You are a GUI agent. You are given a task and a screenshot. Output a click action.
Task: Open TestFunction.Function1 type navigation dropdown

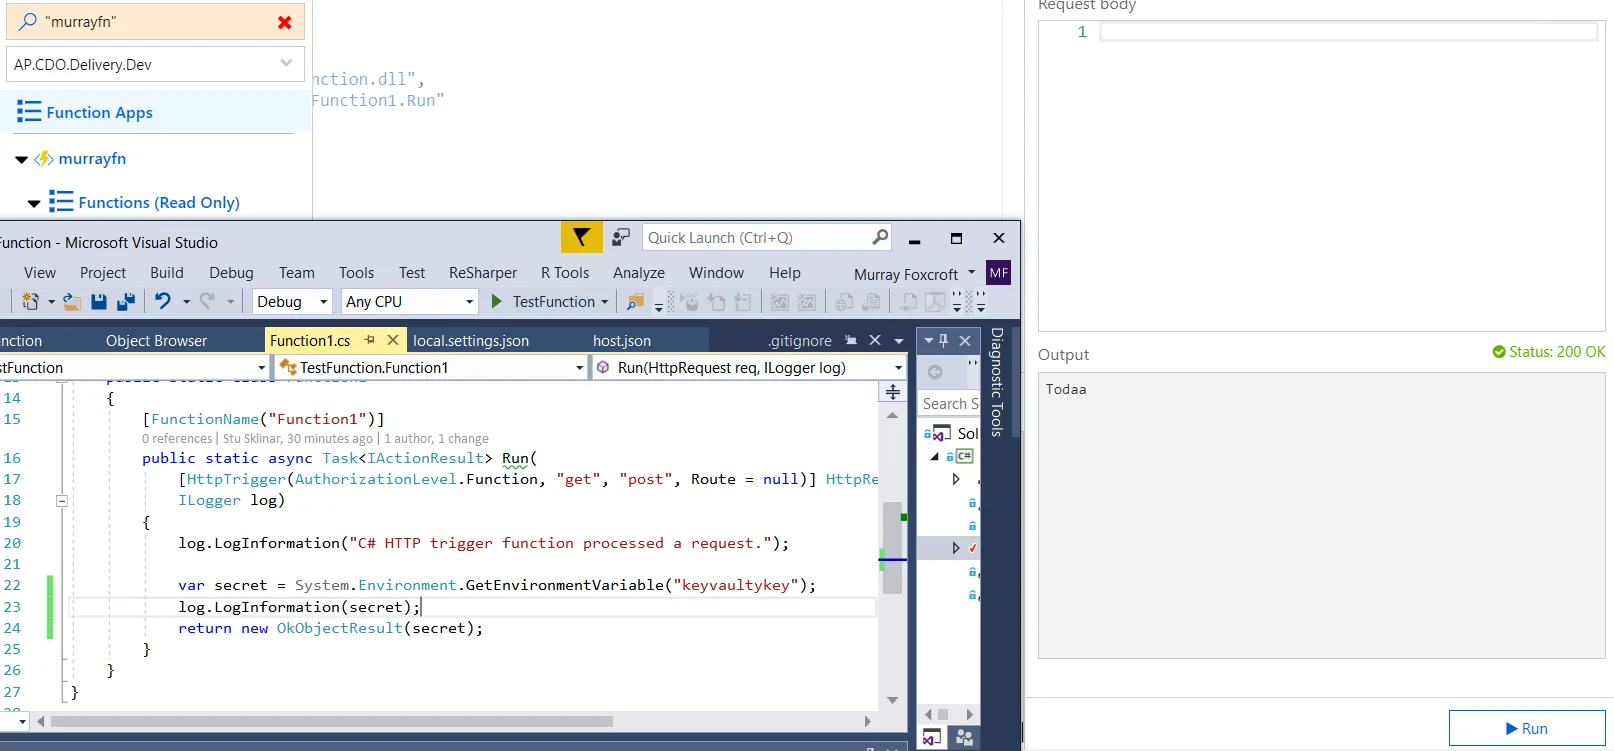point(431,367)
